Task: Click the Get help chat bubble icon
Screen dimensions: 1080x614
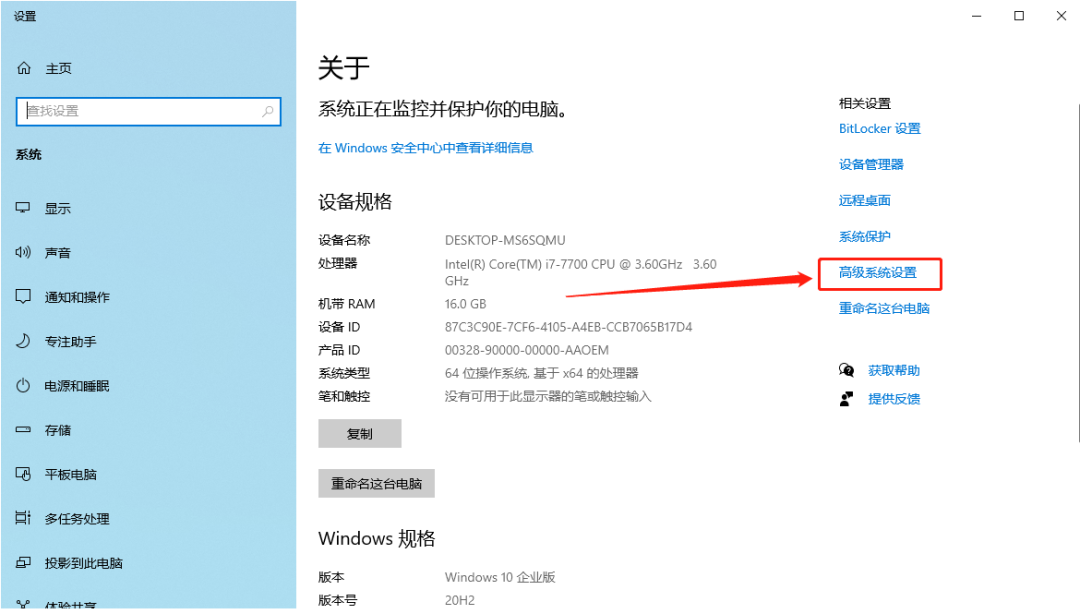Action: pyautogui.click(x=847, y=371)
